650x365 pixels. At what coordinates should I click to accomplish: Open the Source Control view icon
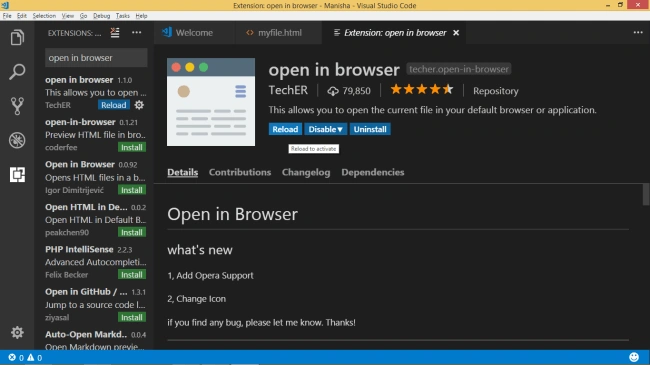click(17, 106)
